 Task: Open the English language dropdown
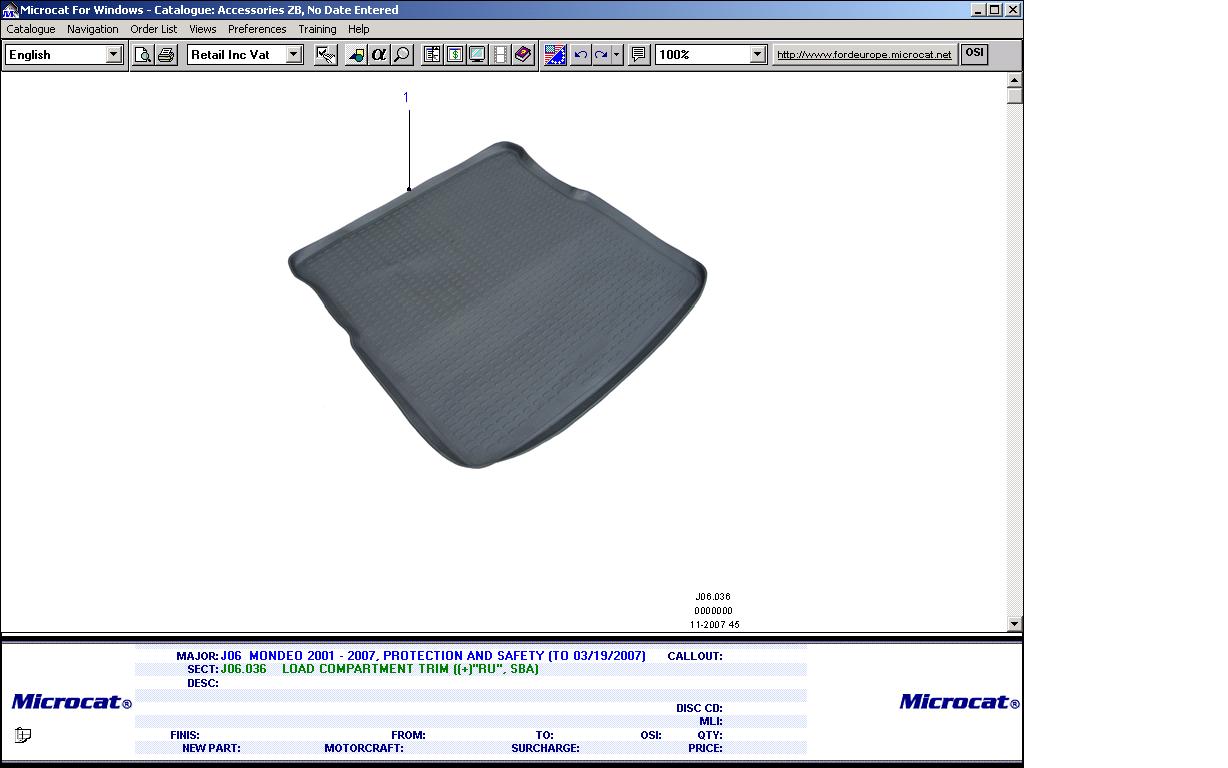coord(114,55)
